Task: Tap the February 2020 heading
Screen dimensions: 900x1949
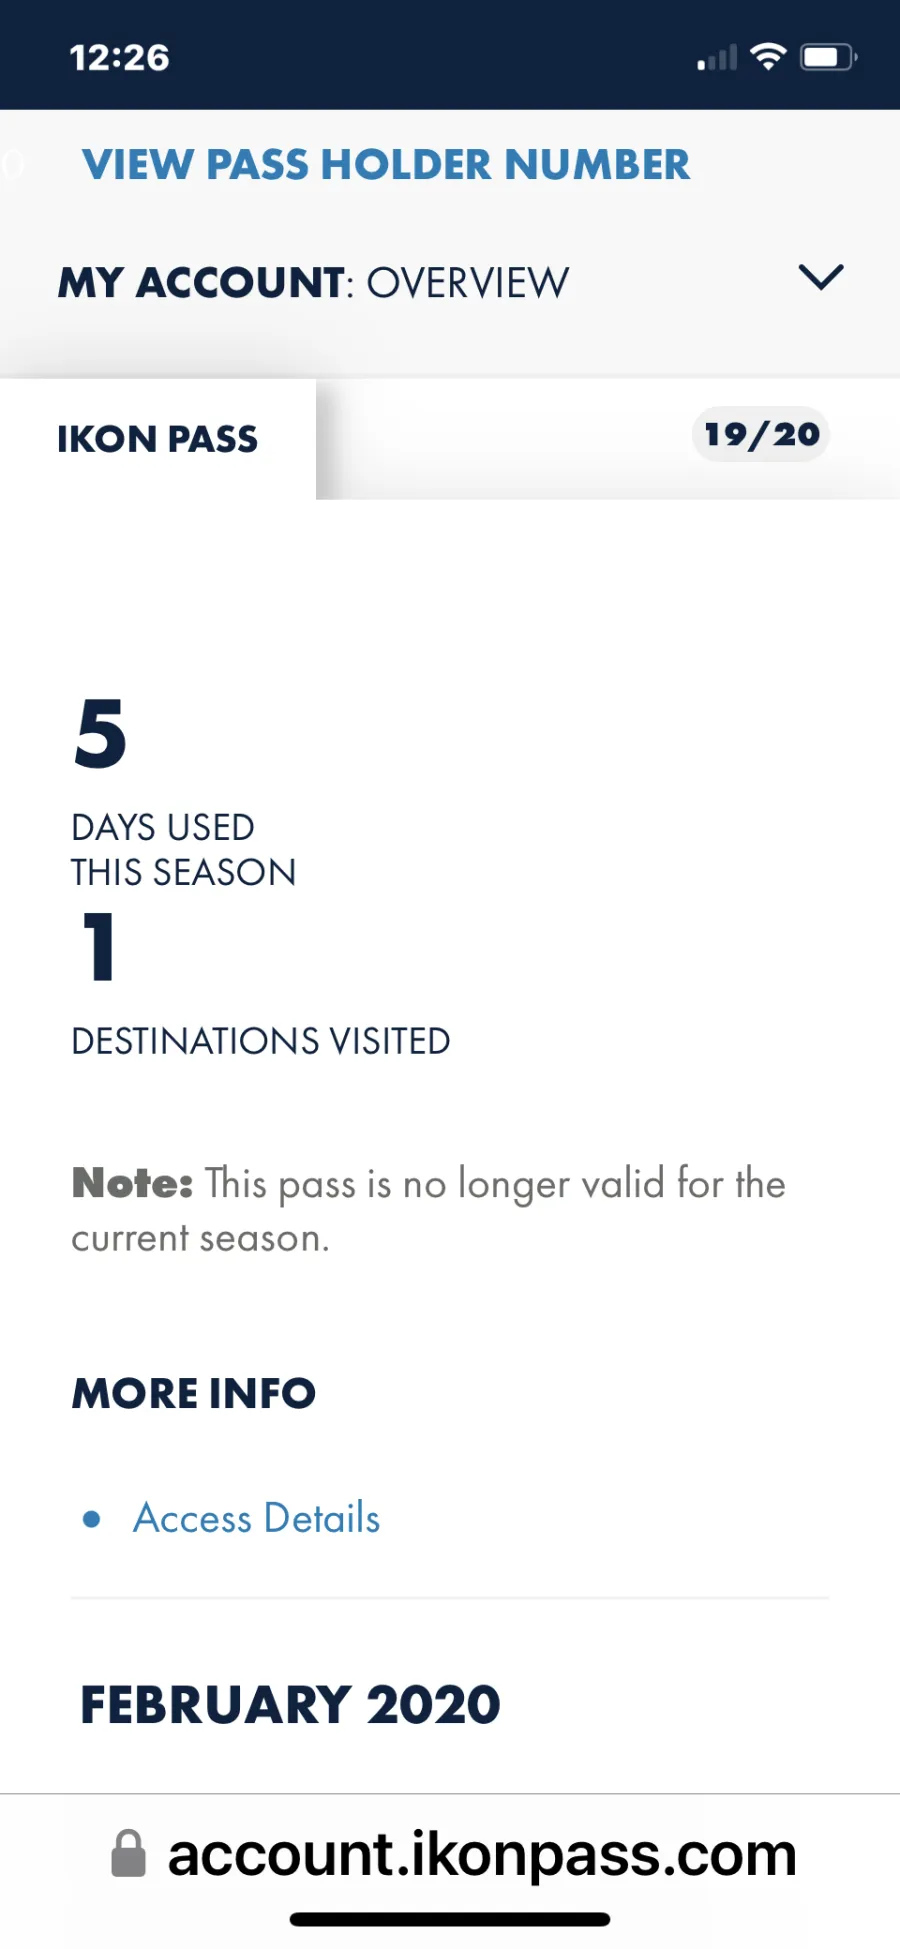Action: pos(290,1705)
